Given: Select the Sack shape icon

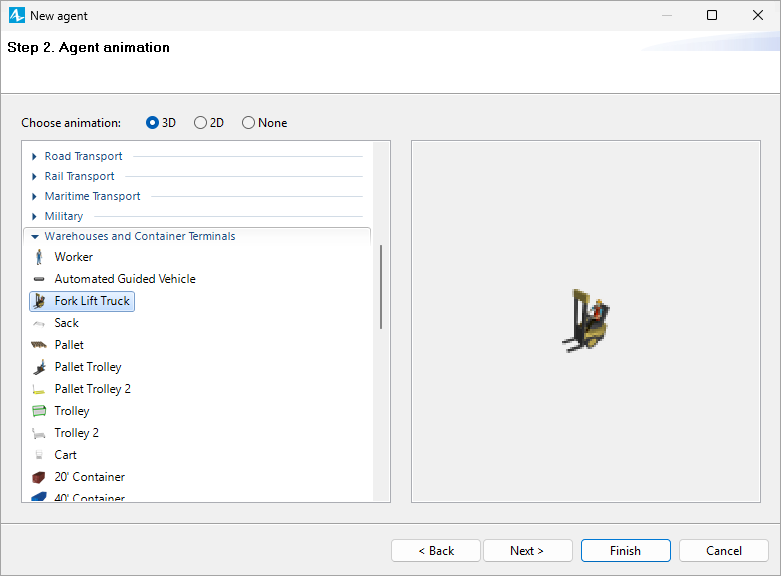Looking at the screenshot, I should 39,323.
